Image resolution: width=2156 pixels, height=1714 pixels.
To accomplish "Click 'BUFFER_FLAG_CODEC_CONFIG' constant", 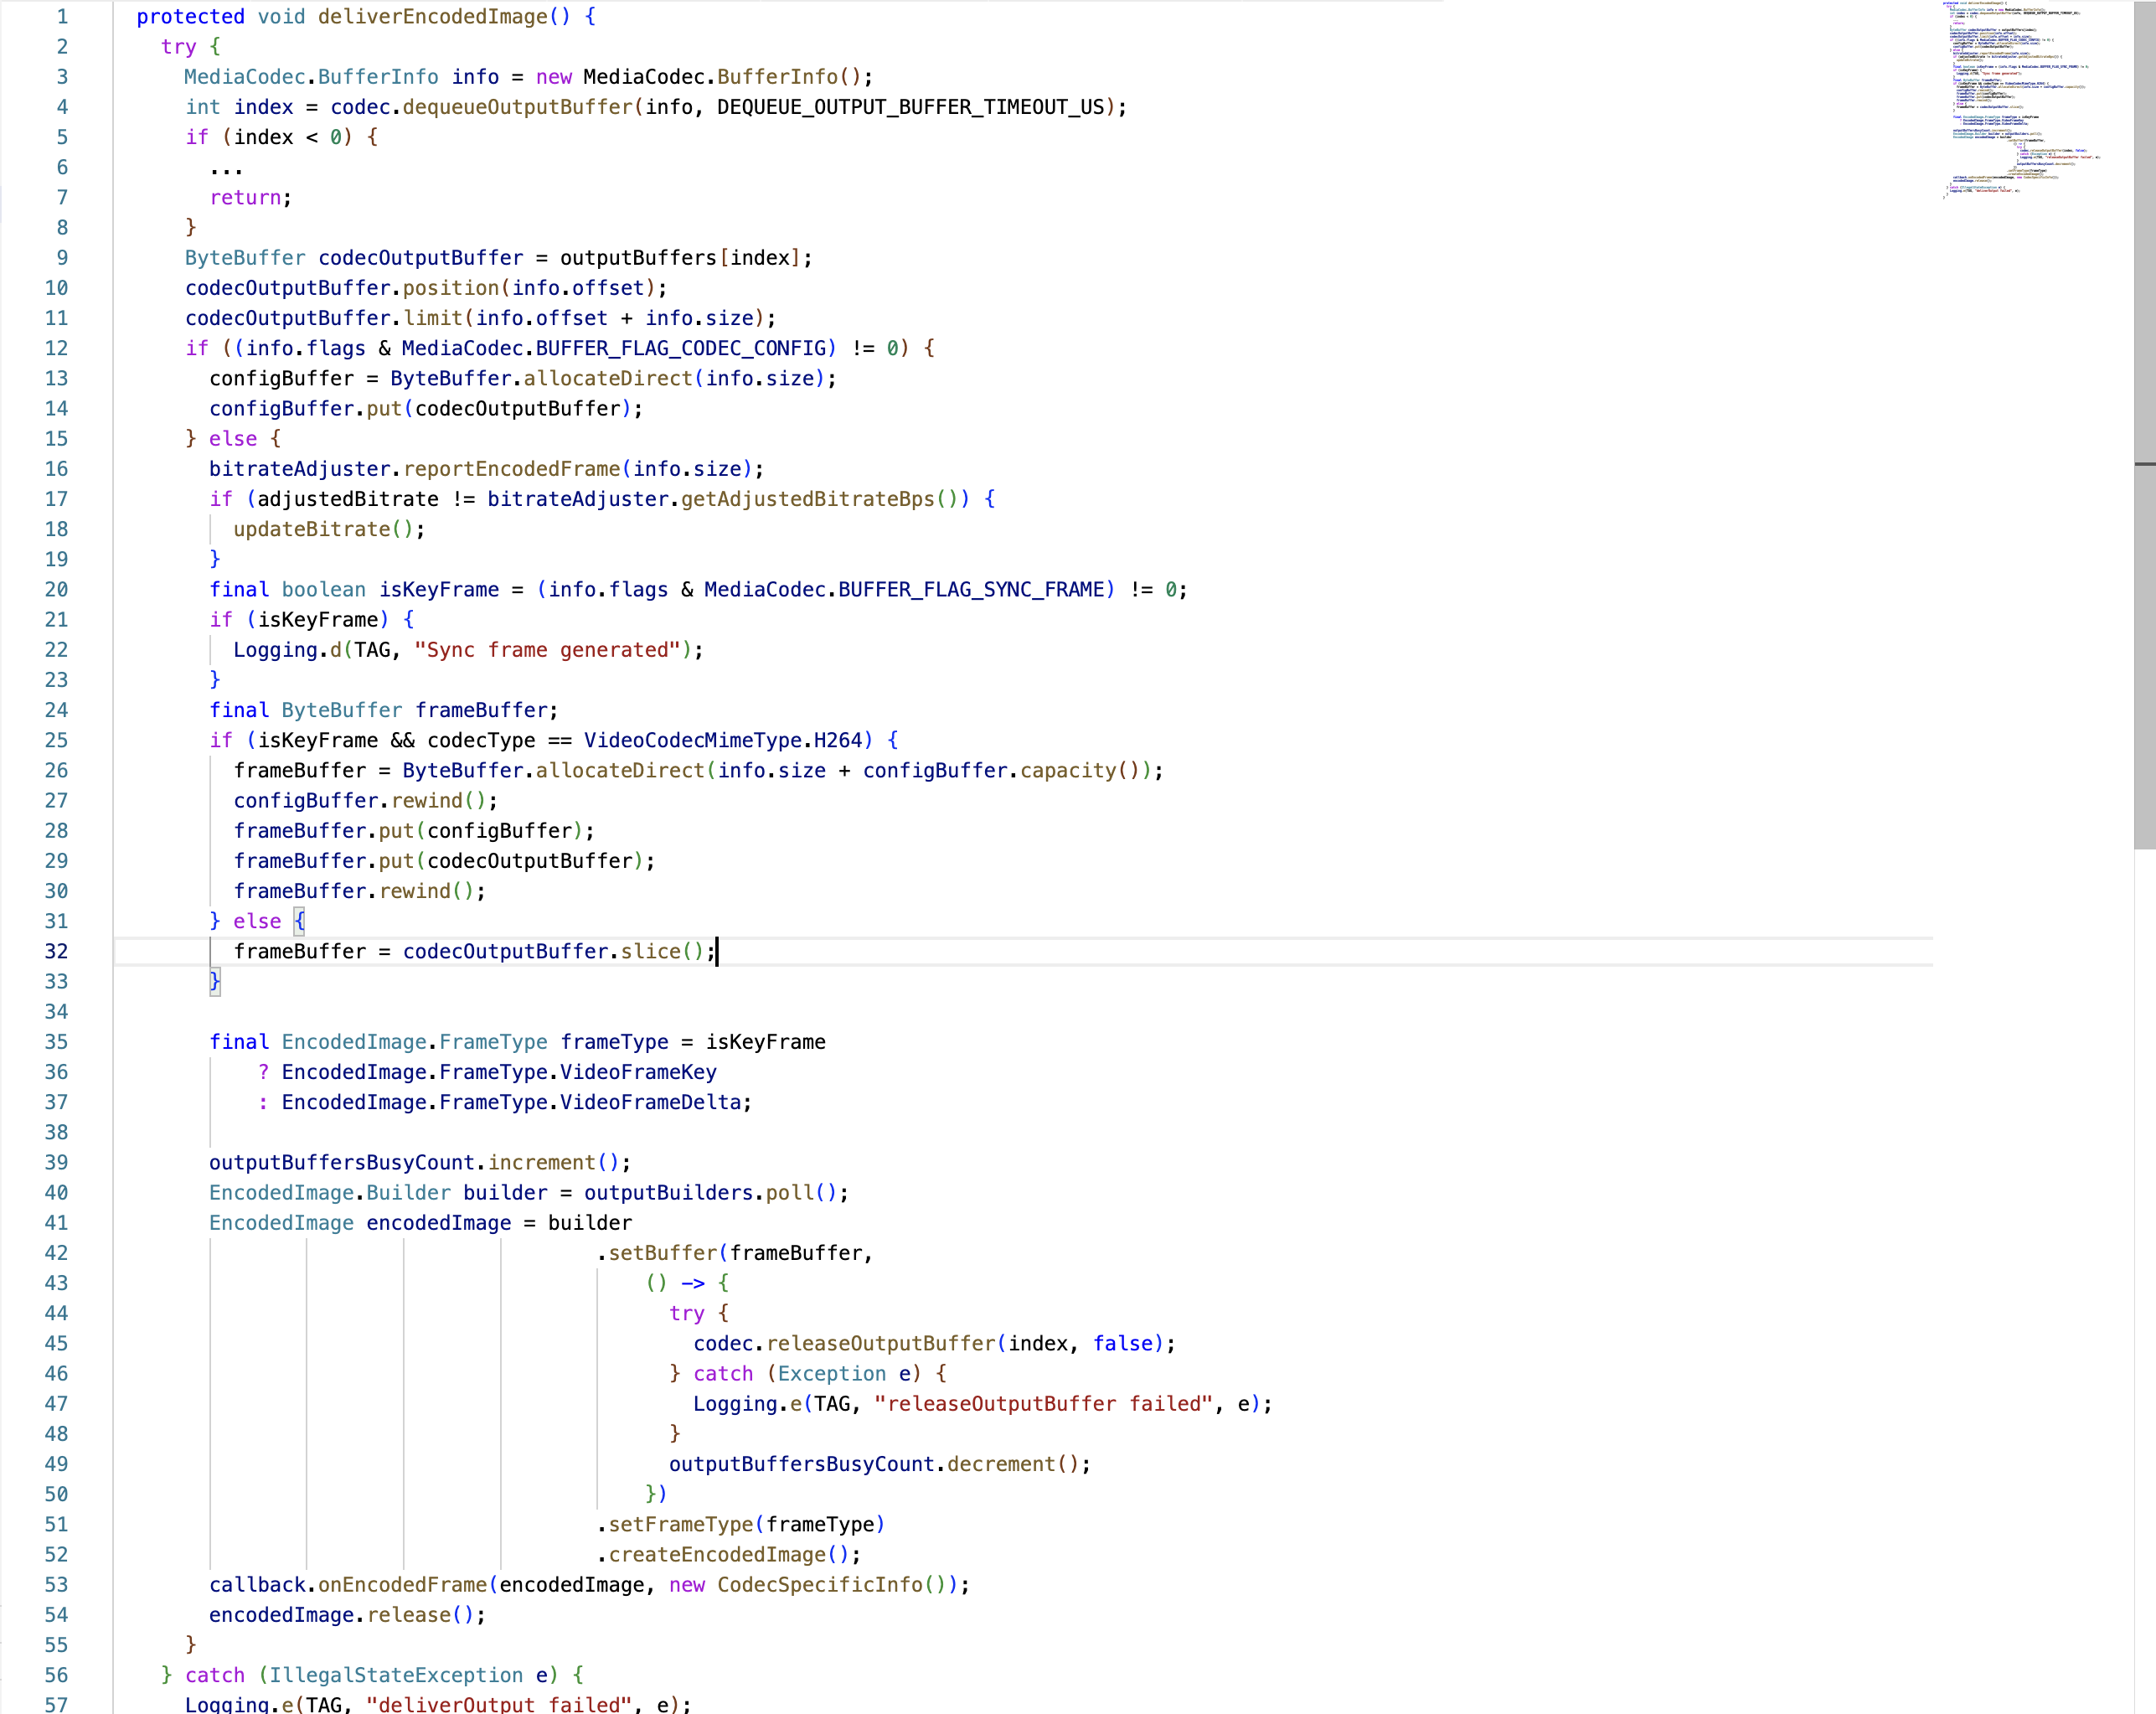I will tap(681, 348).
